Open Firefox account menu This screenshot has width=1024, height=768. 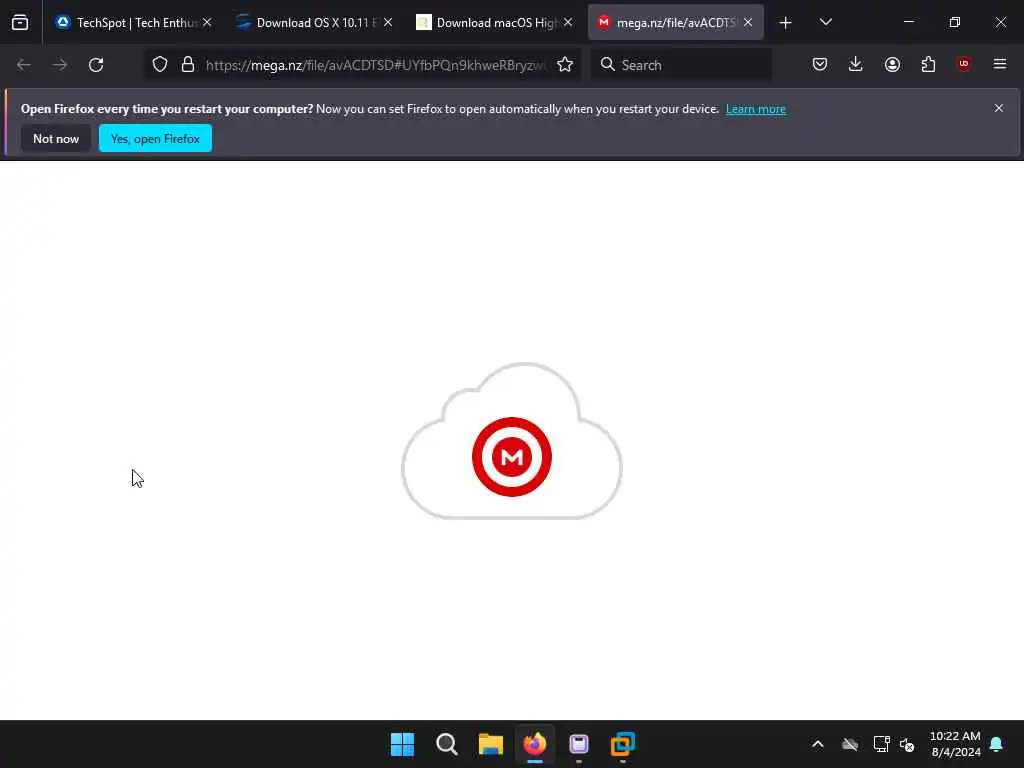[x=892, y=64]
